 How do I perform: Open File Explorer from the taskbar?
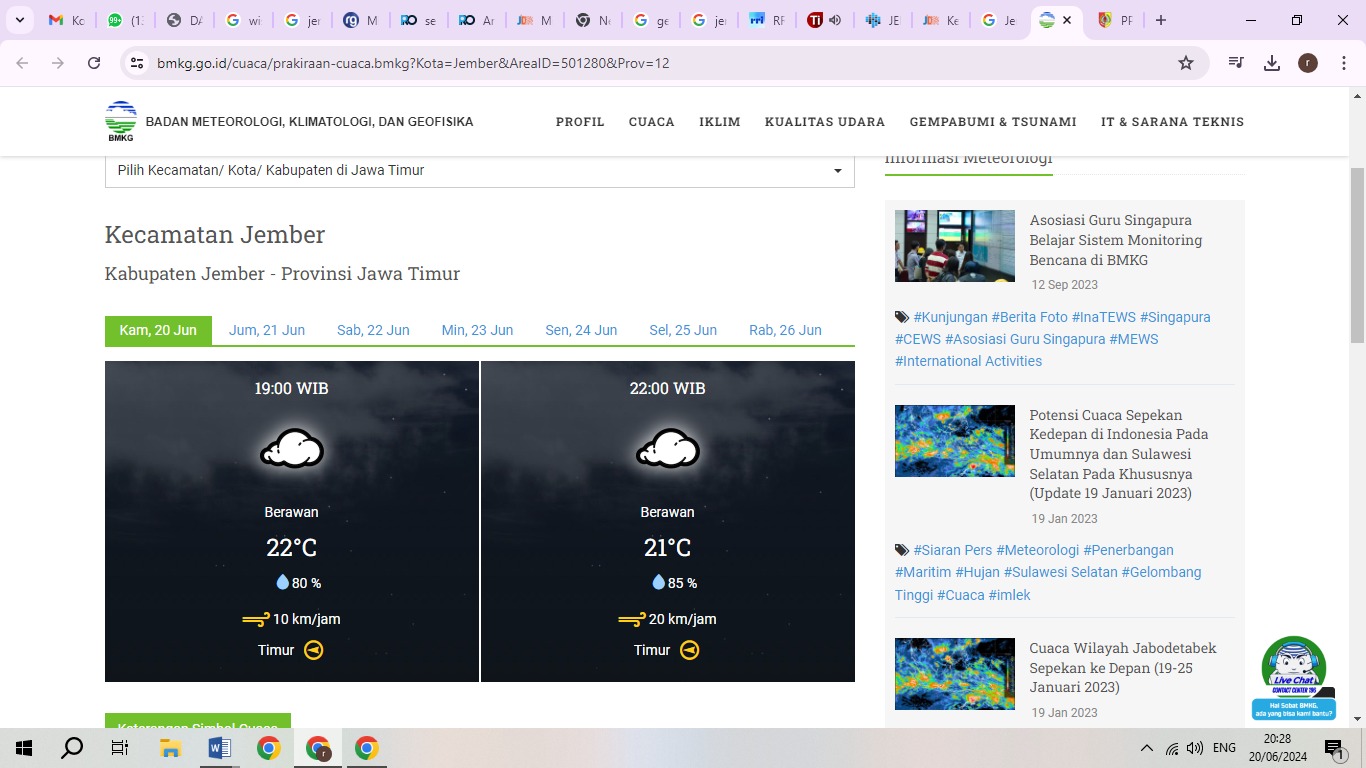[x=170, y=748]
